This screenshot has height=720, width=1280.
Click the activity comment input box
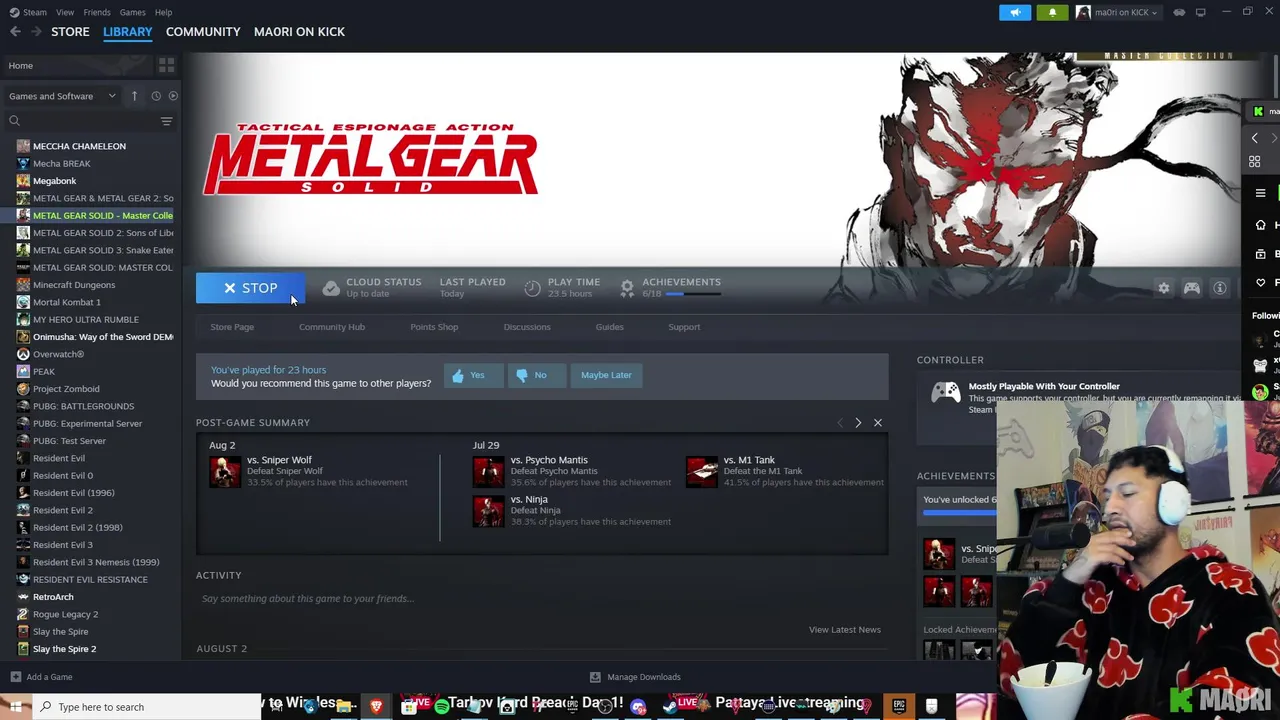click(542, 599)
